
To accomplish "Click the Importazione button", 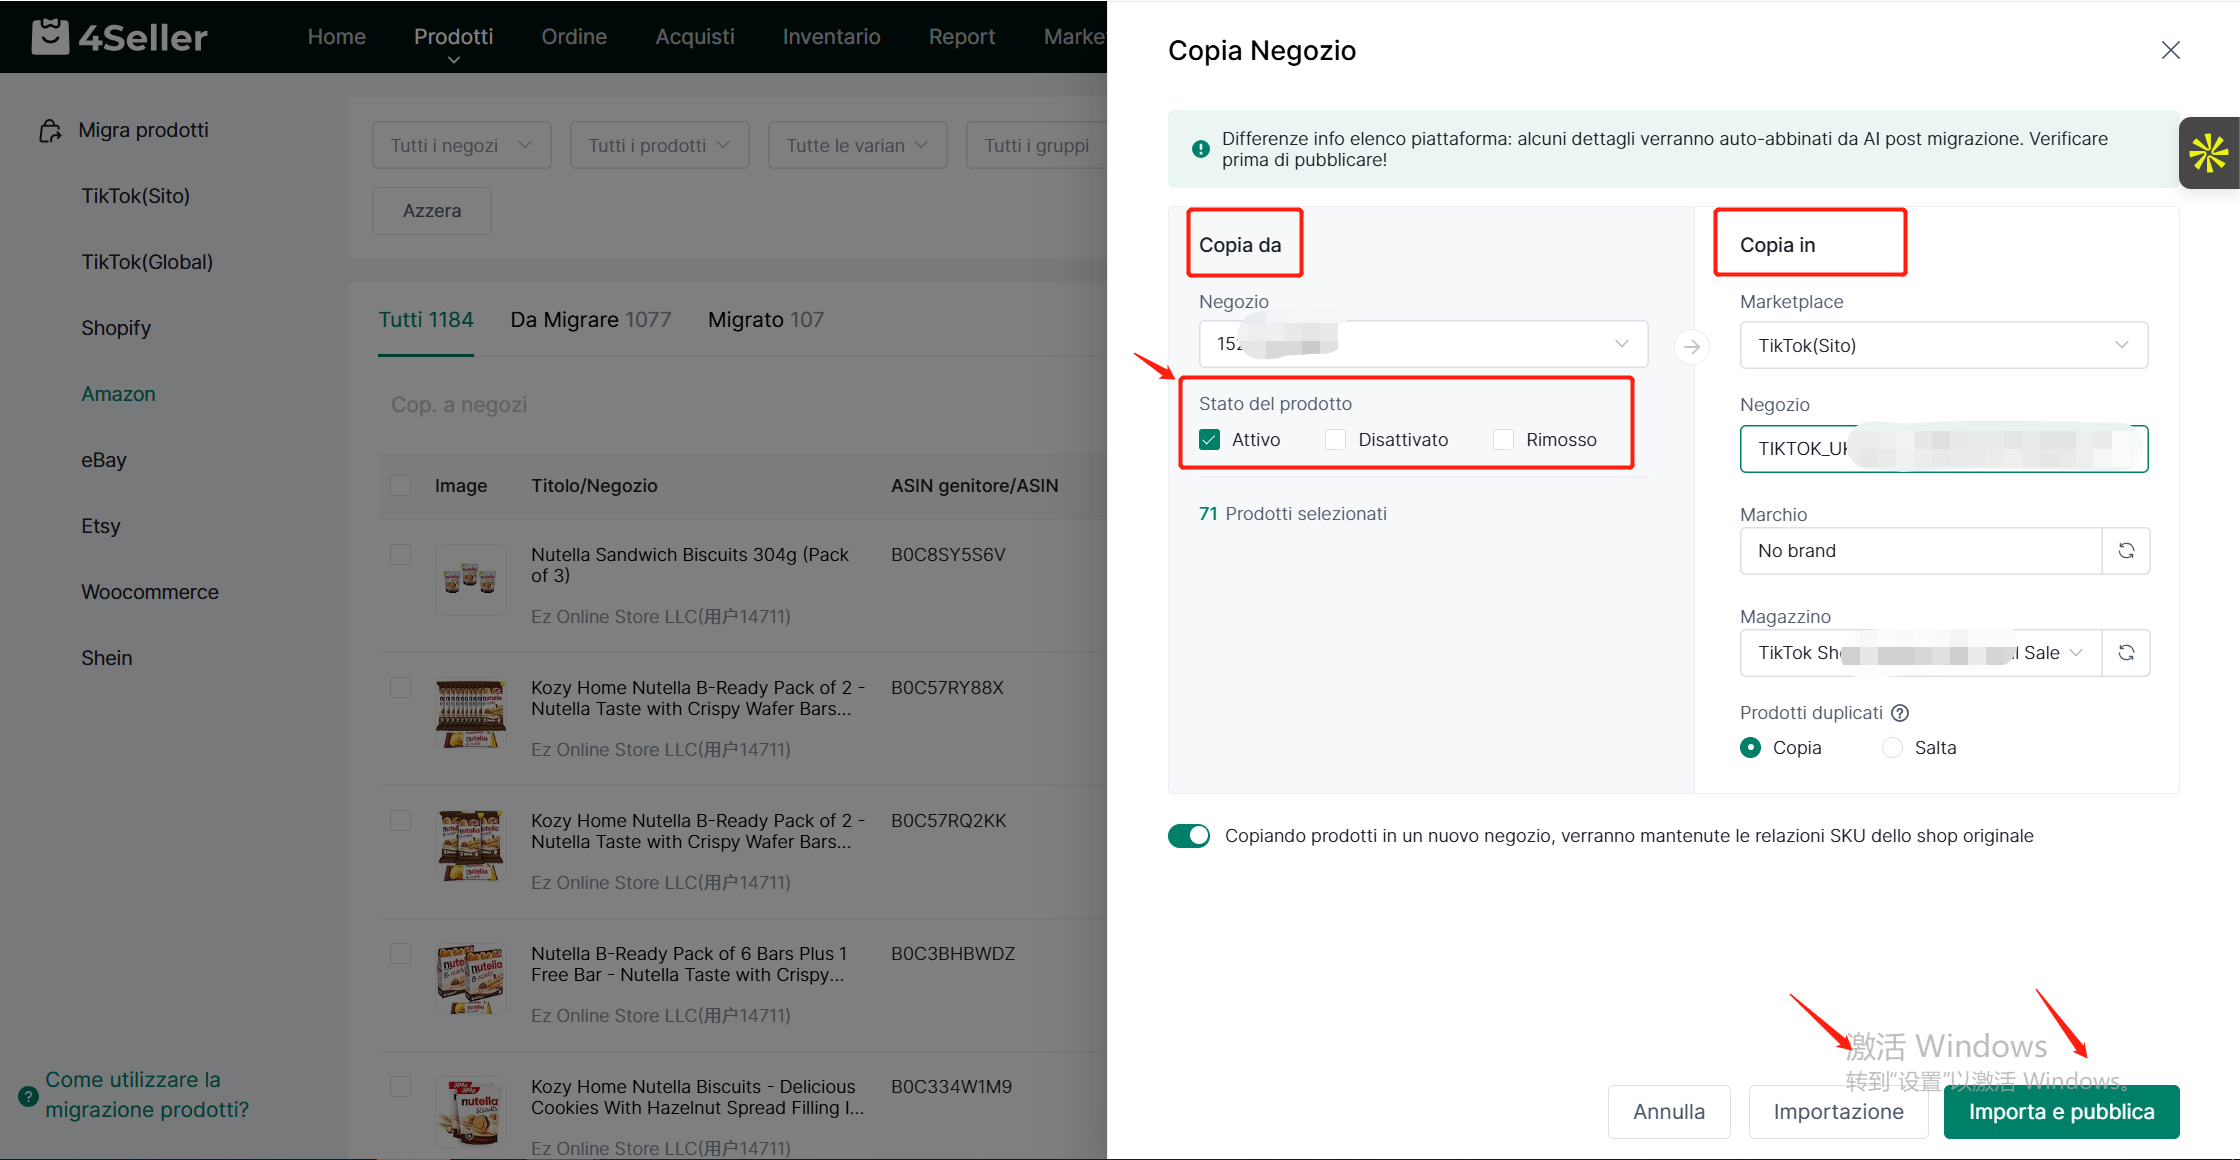I will pos(1838,1112).
